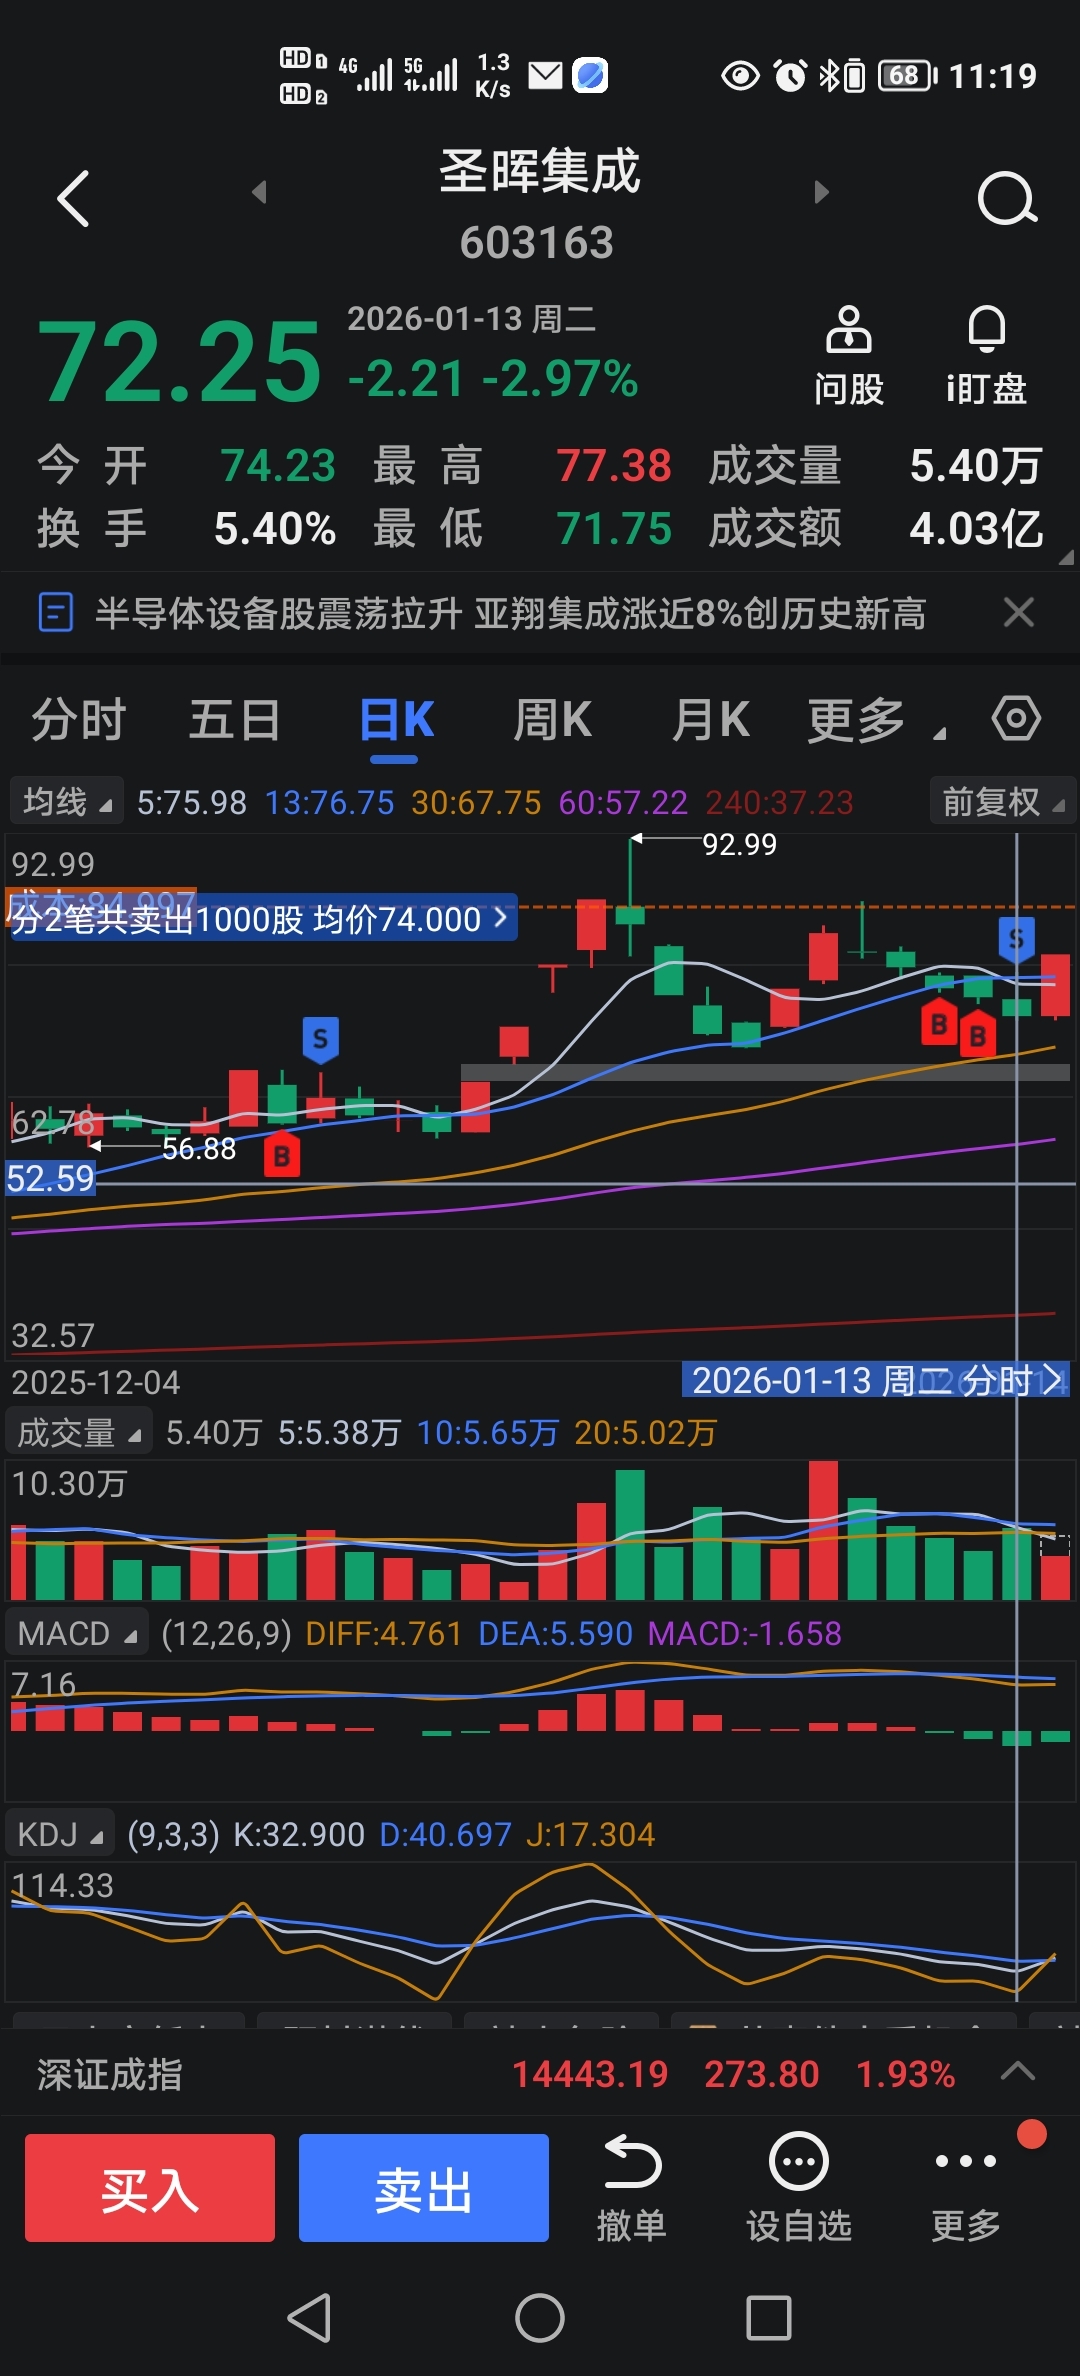Tap the 1.93% index change
The width and height of the screenshot is (1080, 2376).
pyautogui.click(x=906, y=2074)
